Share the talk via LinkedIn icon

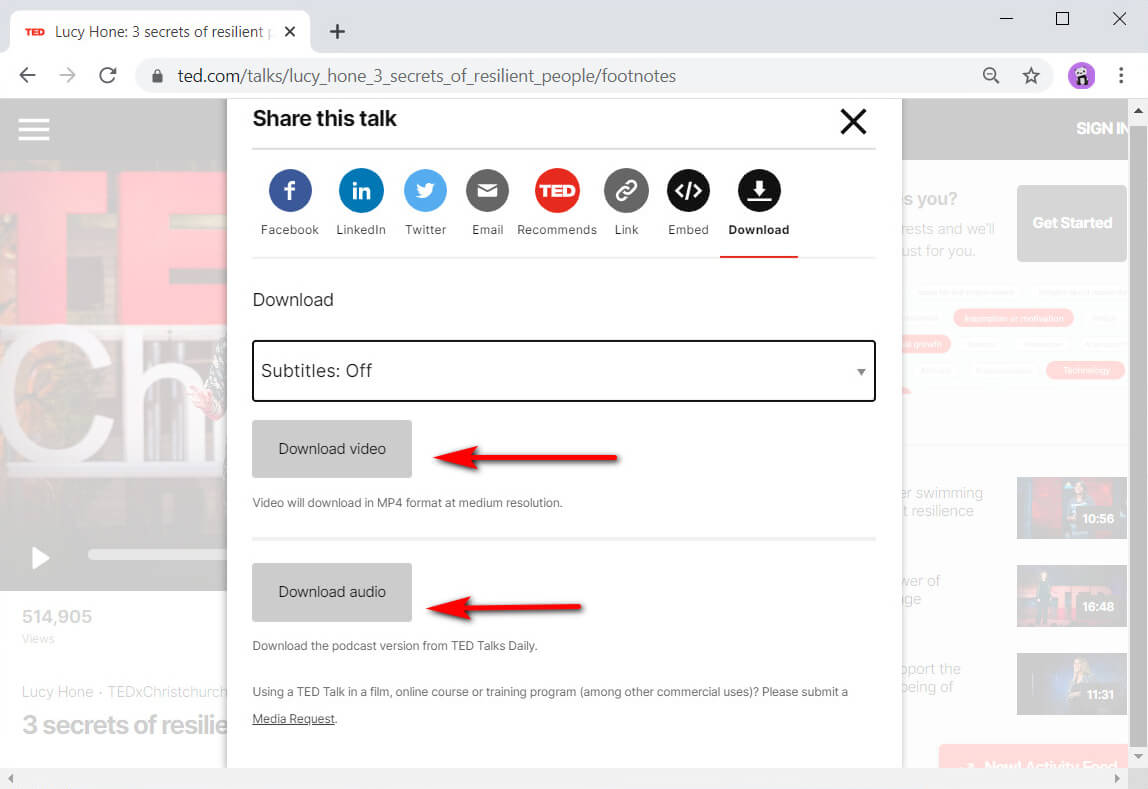361,190
